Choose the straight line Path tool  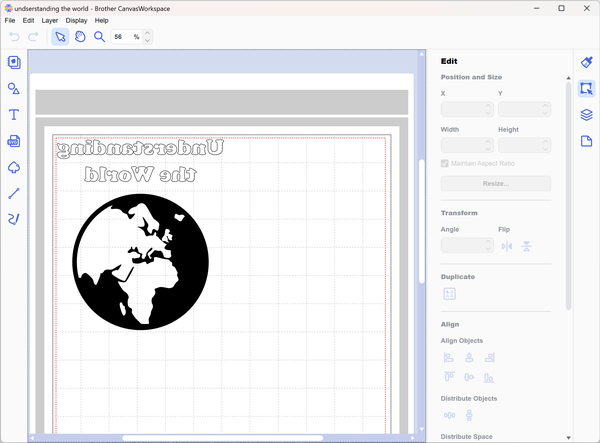pos(14,193)
